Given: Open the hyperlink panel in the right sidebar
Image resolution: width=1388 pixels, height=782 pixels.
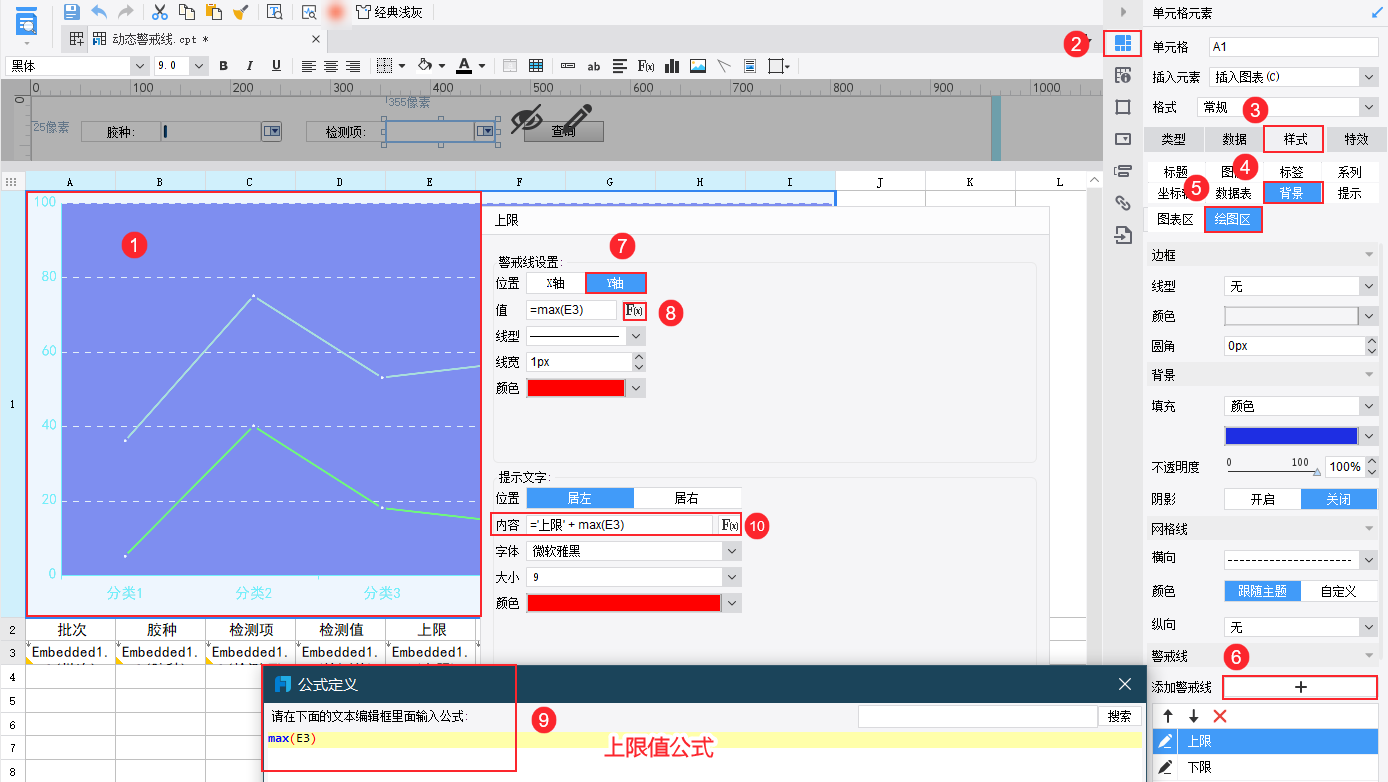Looking at the screenshot, I should [x=1123, y=203].
